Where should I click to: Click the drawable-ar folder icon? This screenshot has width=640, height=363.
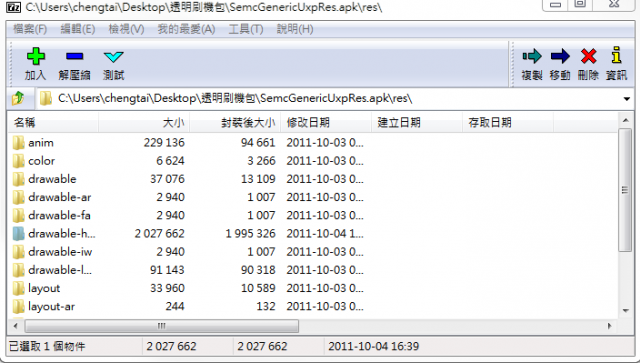[18, 197]
